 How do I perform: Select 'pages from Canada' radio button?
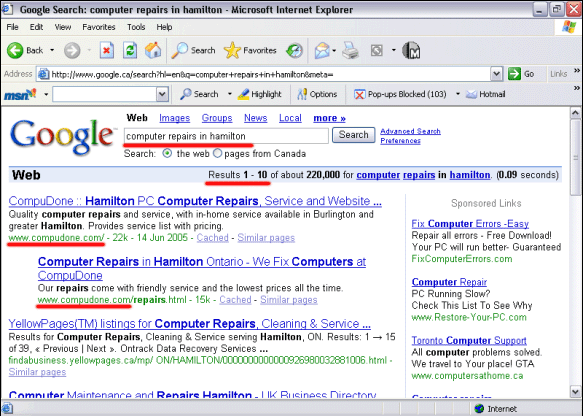coord(218,153)
